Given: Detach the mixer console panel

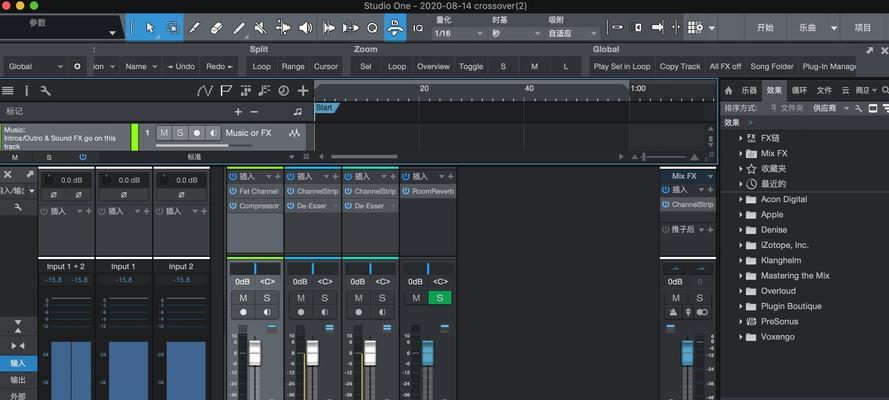Looking at the screenshot, I should (29, 174).
